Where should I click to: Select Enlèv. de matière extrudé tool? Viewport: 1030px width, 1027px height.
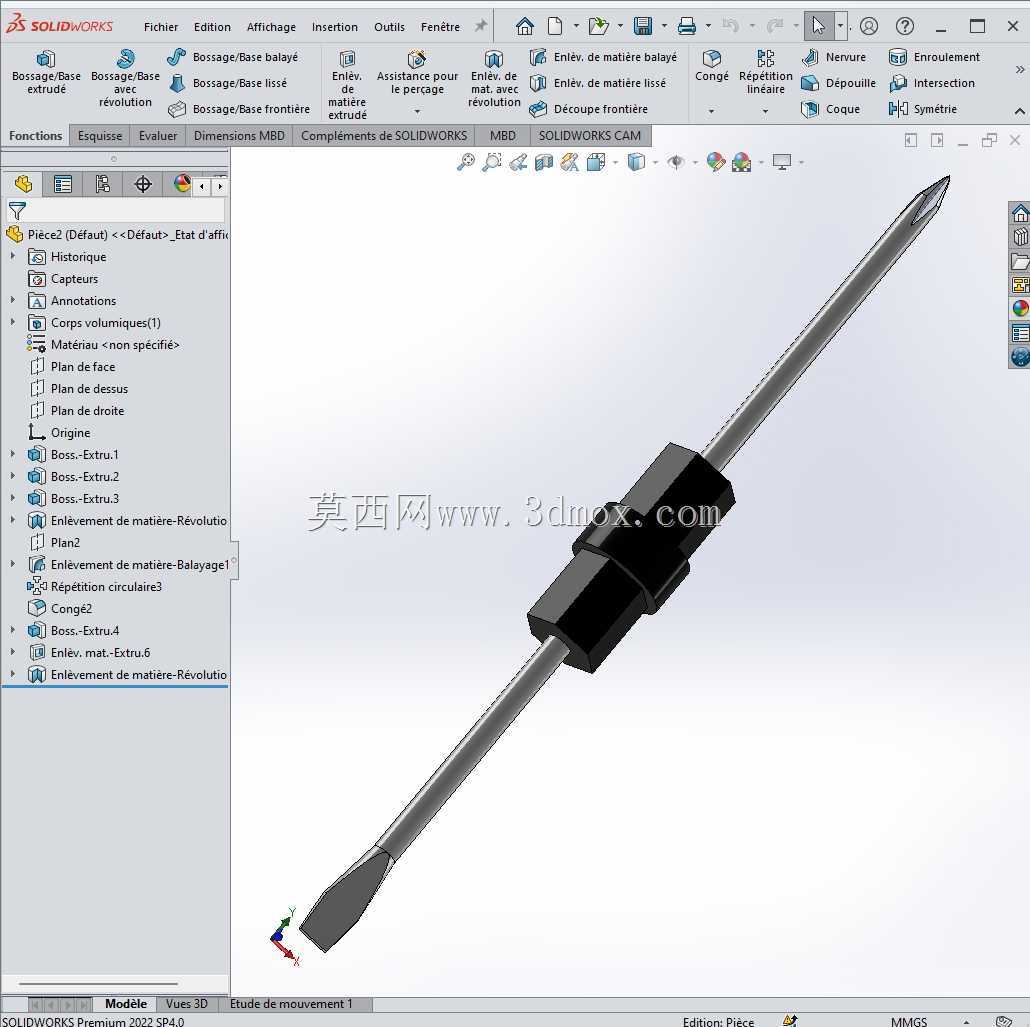click(347, 85)
